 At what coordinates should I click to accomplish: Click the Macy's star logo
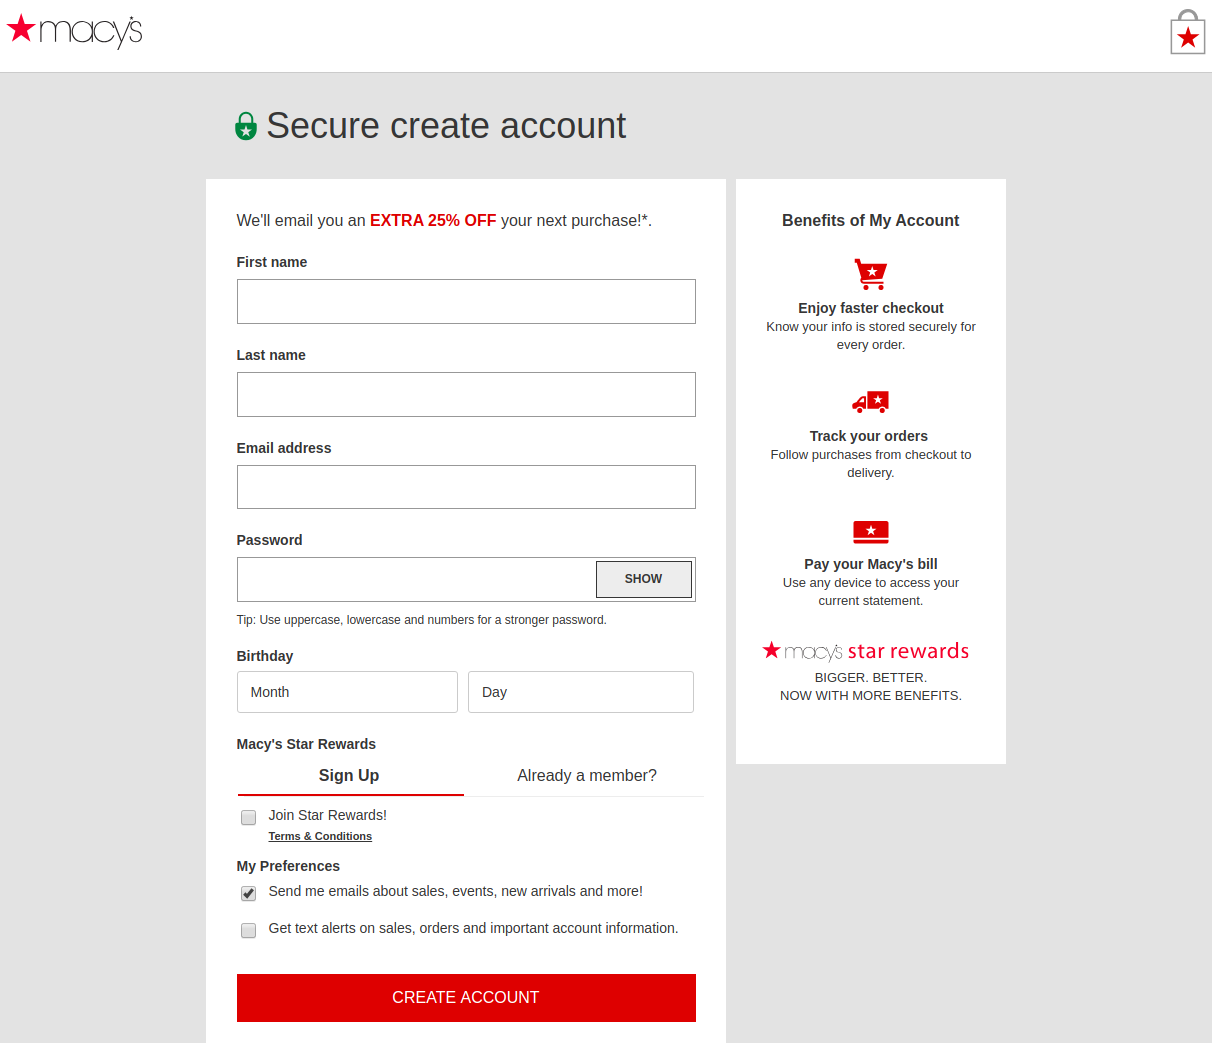tap(75, 31)
